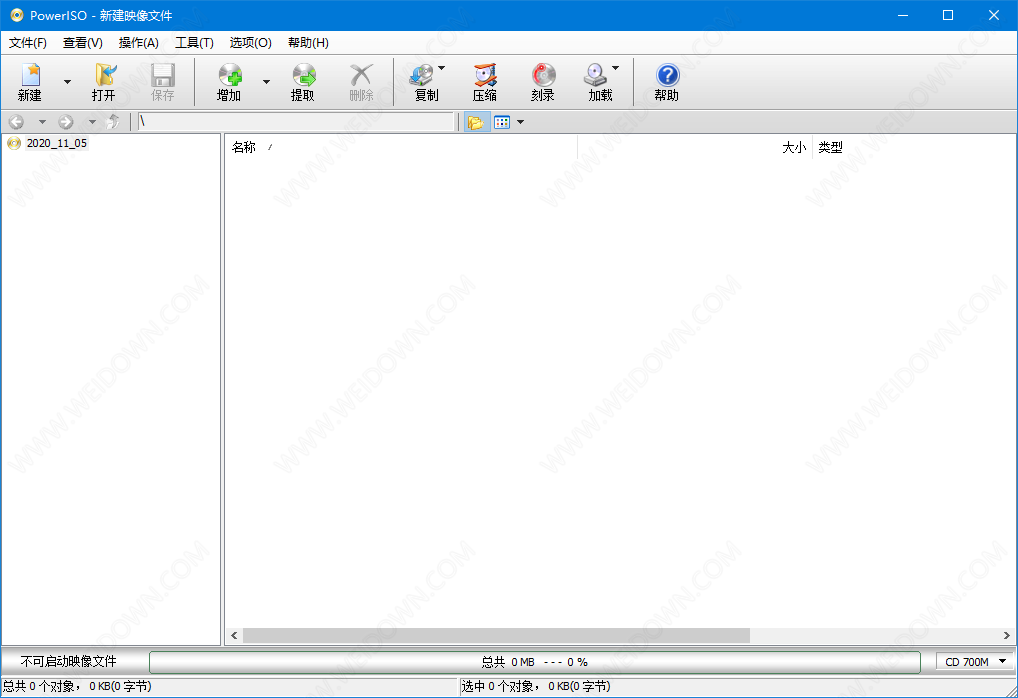Click the 加载 (Mount) drive icon

(x=595, y=75)
